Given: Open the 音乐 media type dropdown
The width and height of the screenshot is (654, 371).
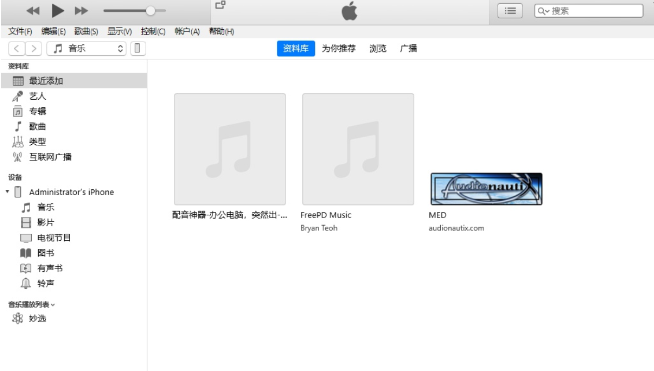Looking at the screenshot, I should point(86,48).
